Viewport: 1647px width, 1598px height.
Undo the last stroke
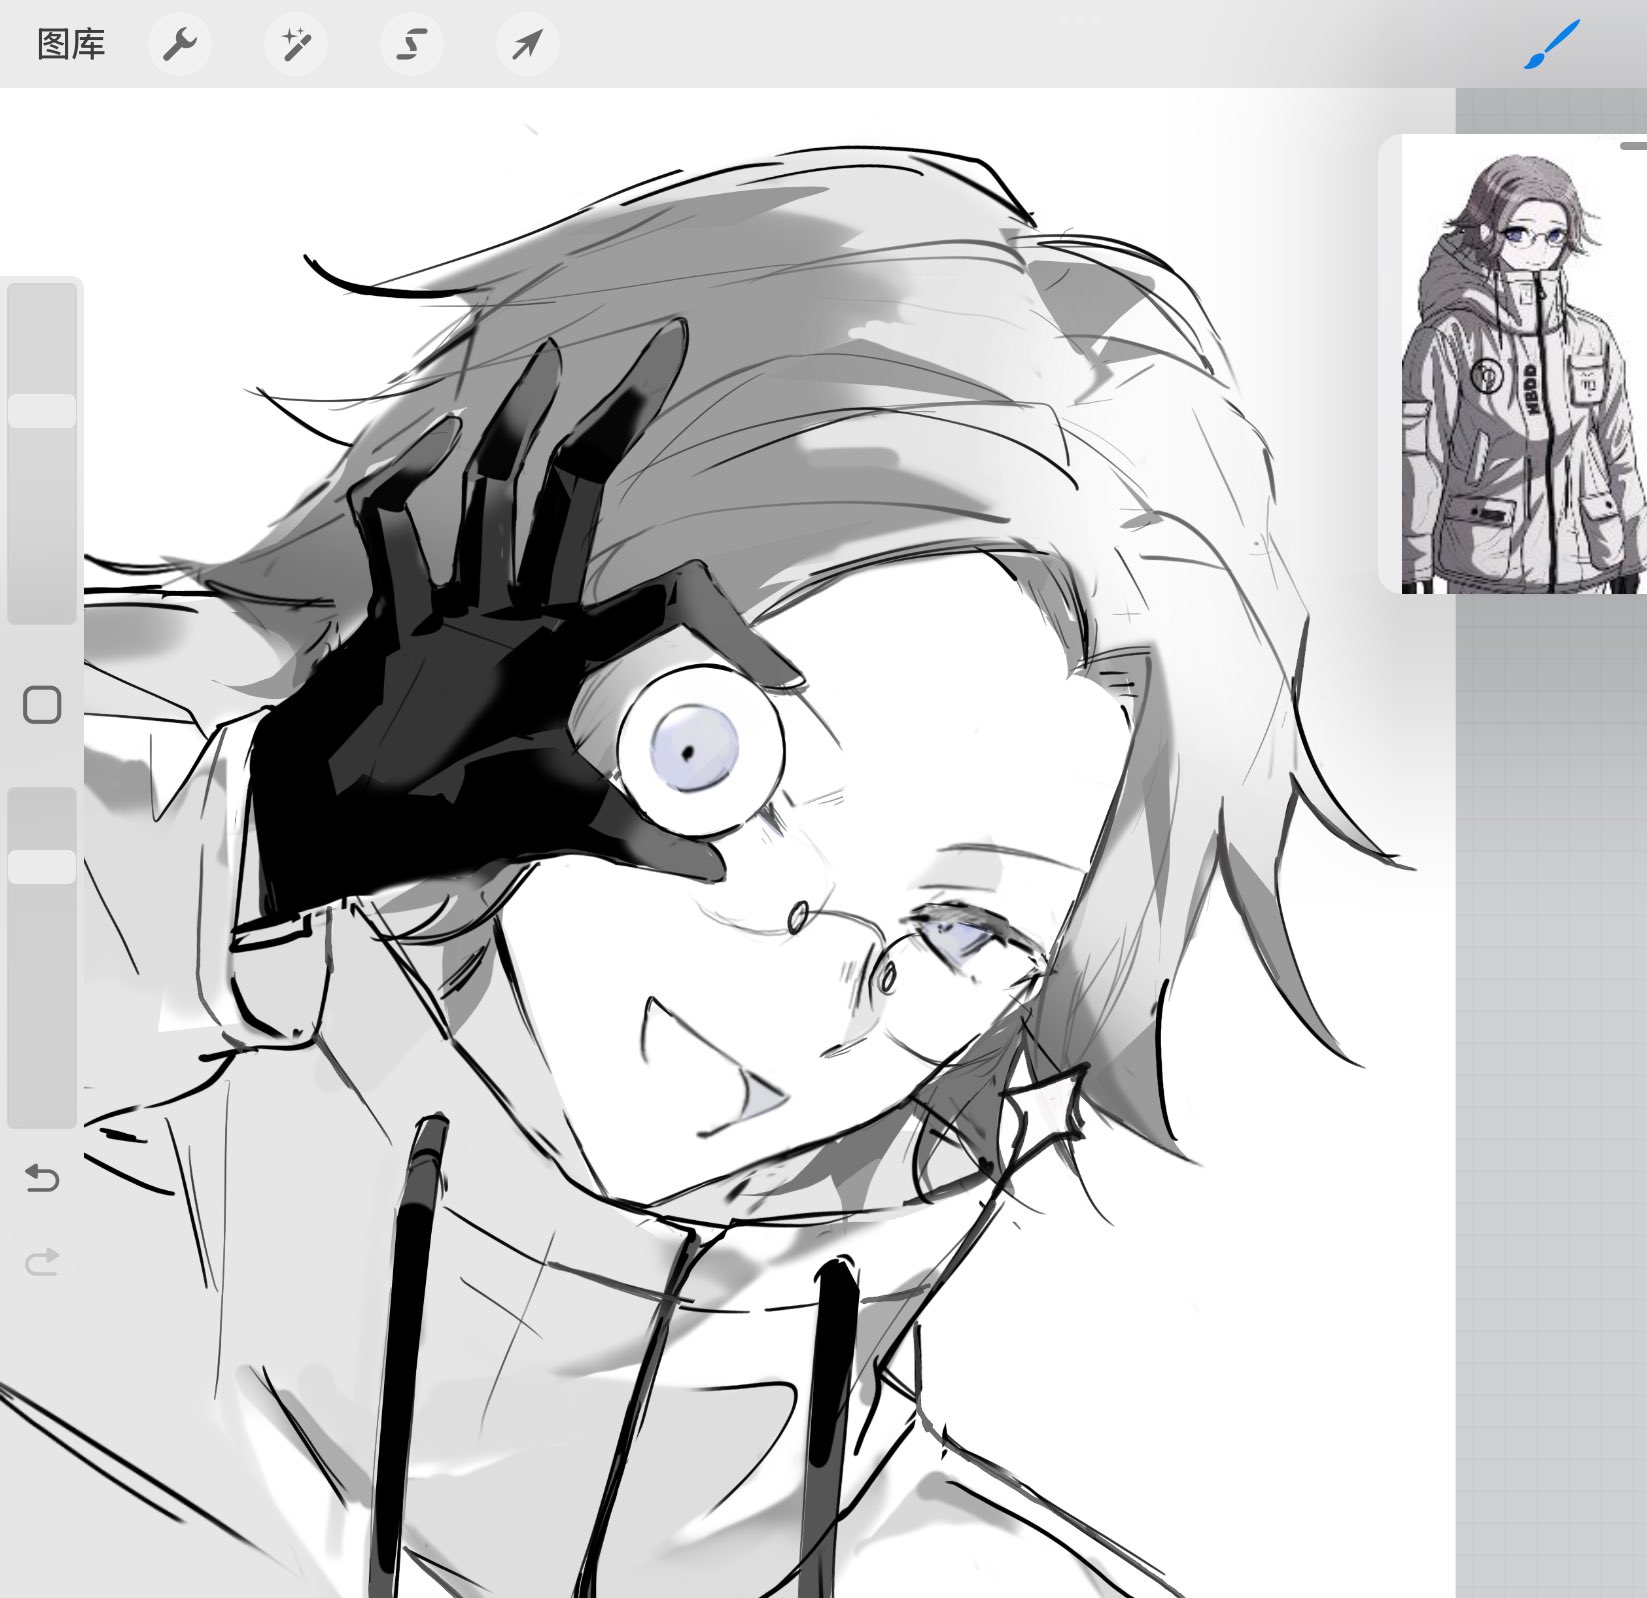(42, 1178)
